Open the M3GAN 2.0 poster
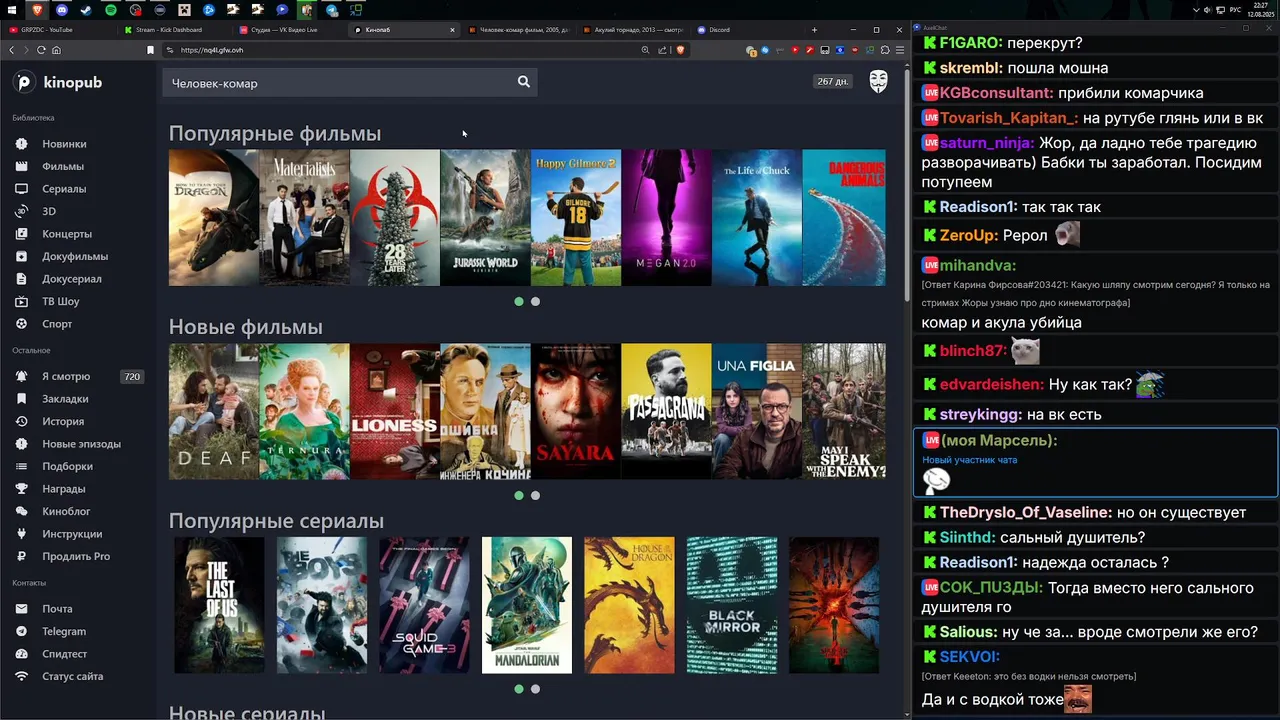 click(x=666, y=217)
